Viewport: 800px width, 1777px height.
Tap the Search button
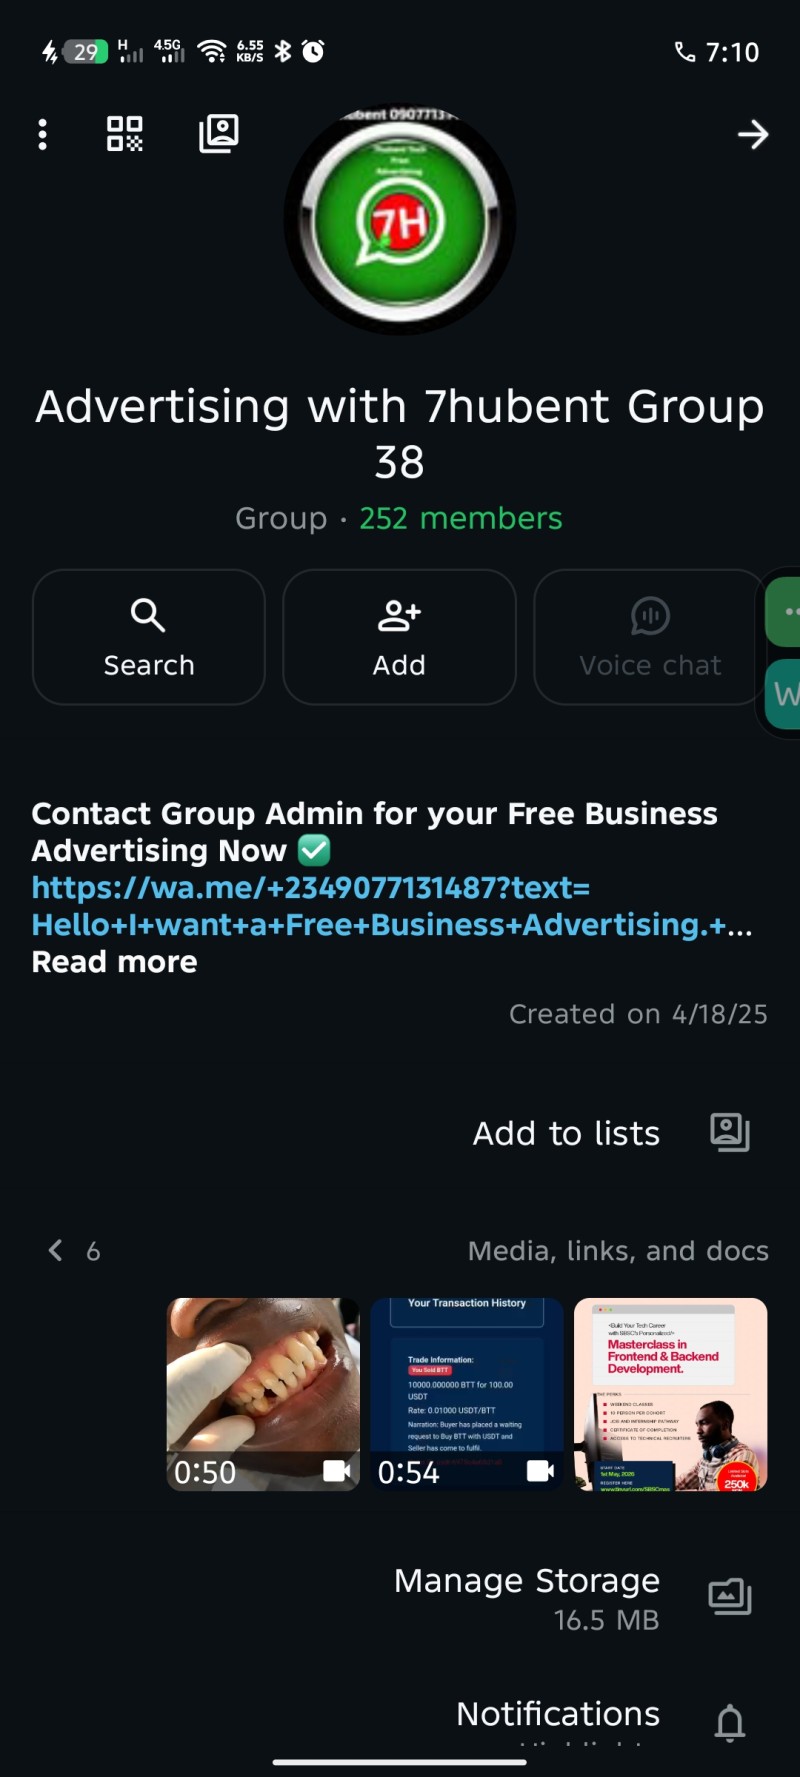point(149,637)
